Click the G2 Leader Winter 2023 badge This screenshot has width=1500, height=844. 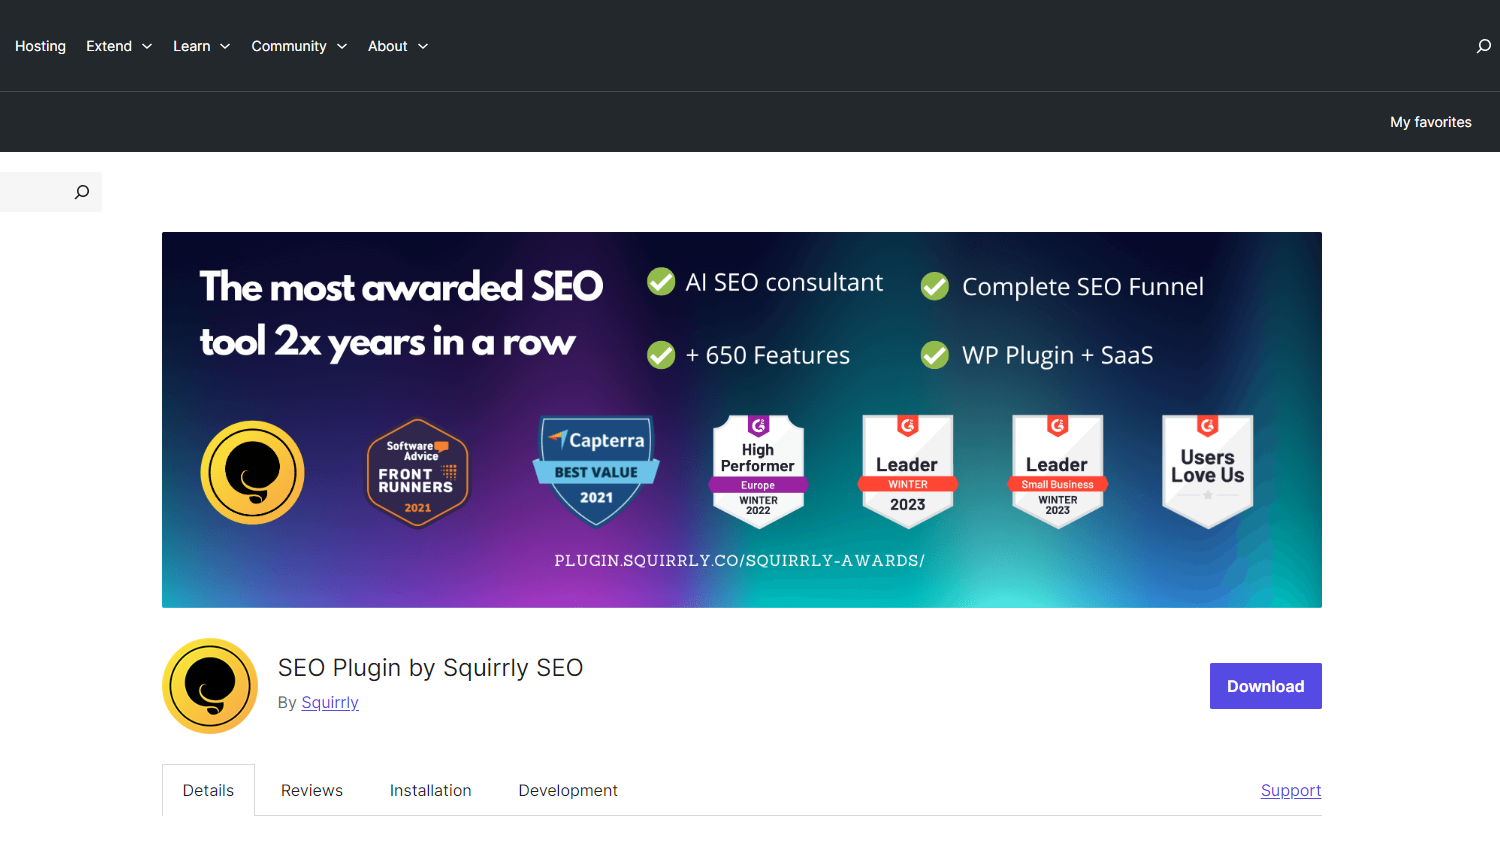tap(907, 471)
